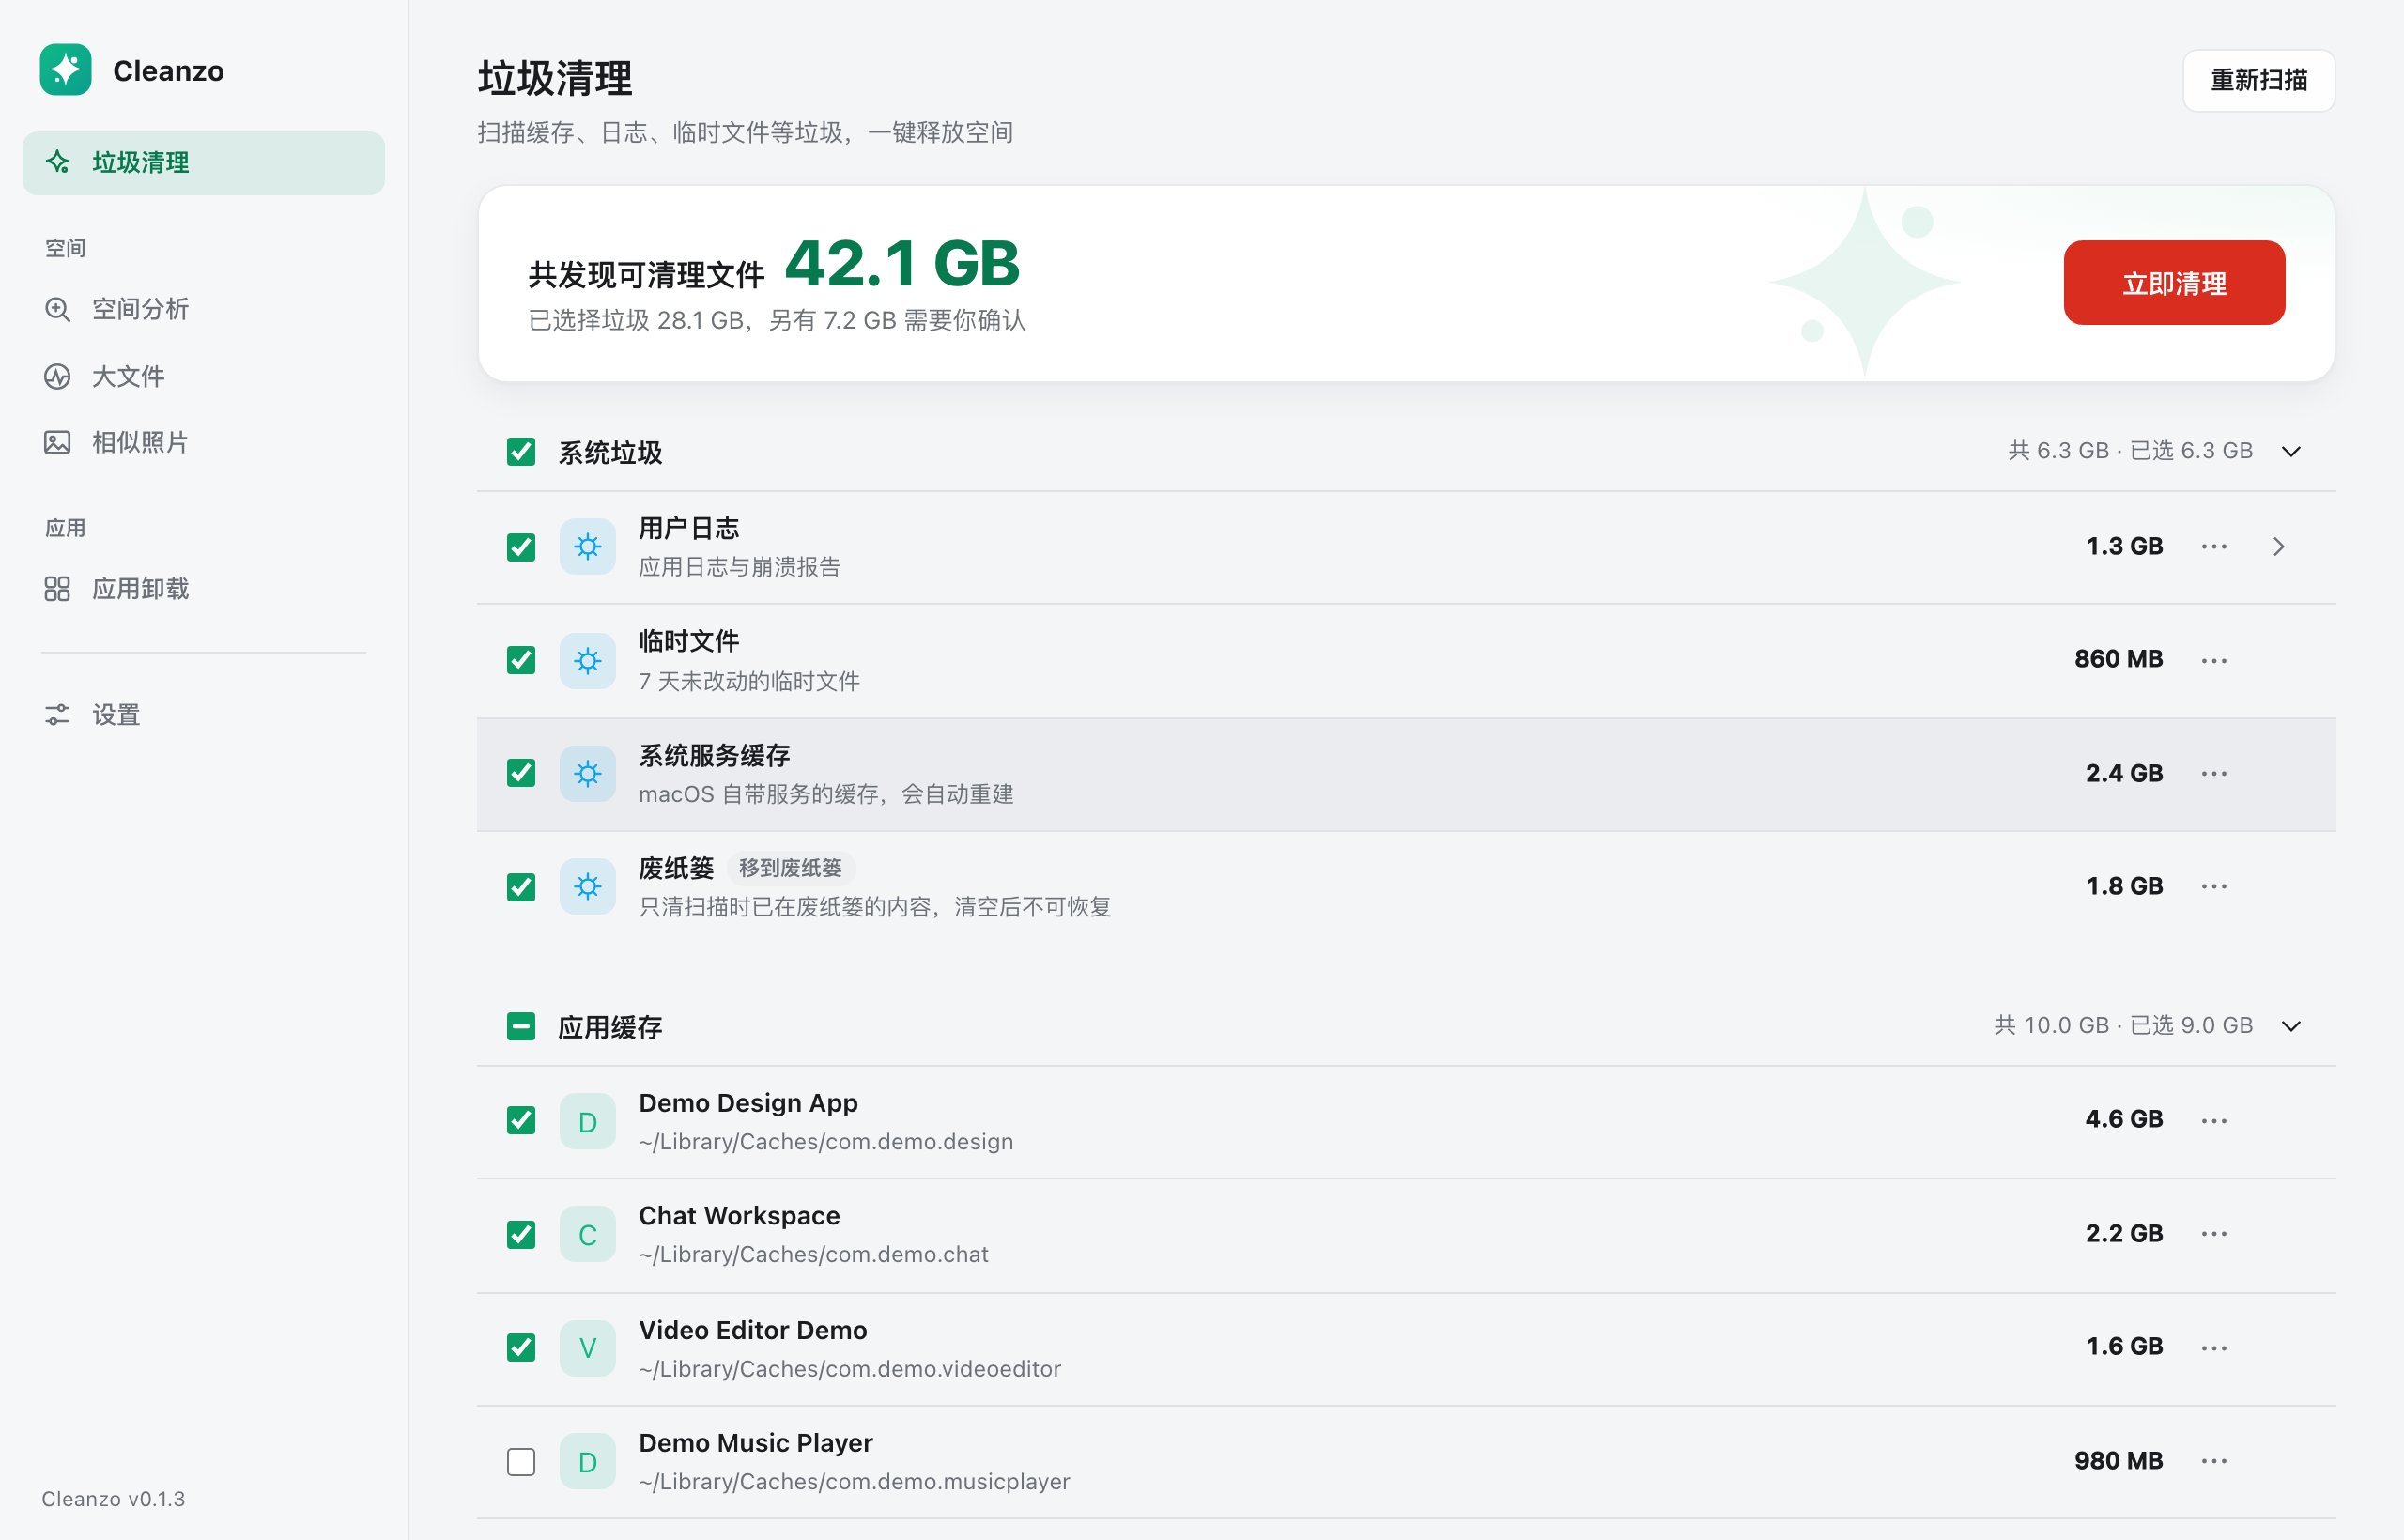Click the 2.4 GB size of 系统服务缓存
This screenshot has height=1540, width=2404.
(x=2124, y=773)
